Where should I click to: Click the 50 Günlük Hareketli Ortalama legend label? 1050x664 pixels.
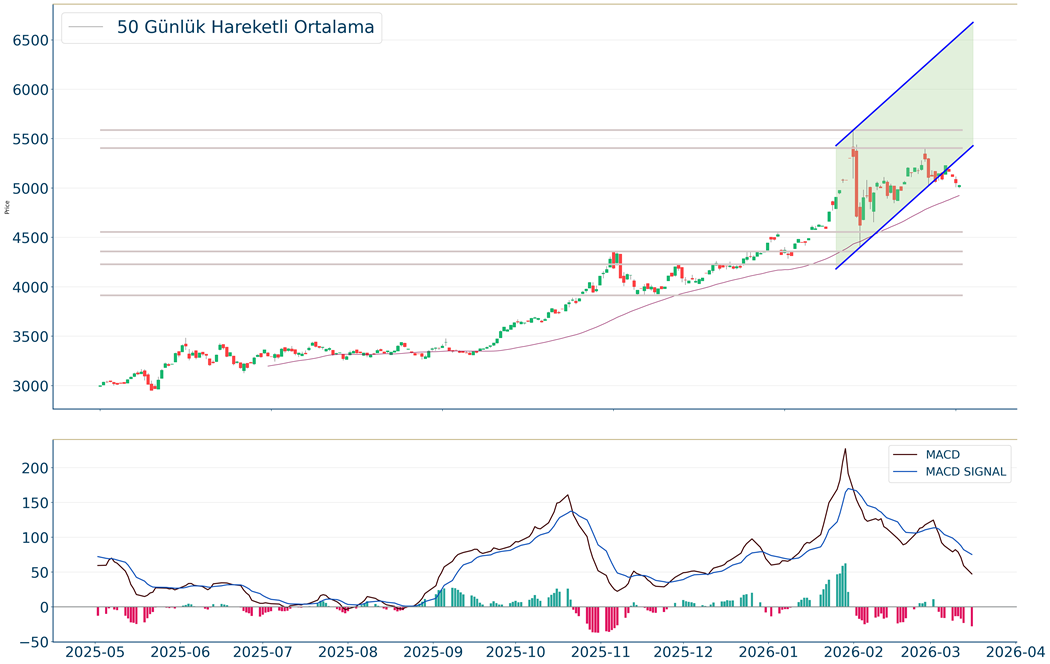[x=245, y=28]
